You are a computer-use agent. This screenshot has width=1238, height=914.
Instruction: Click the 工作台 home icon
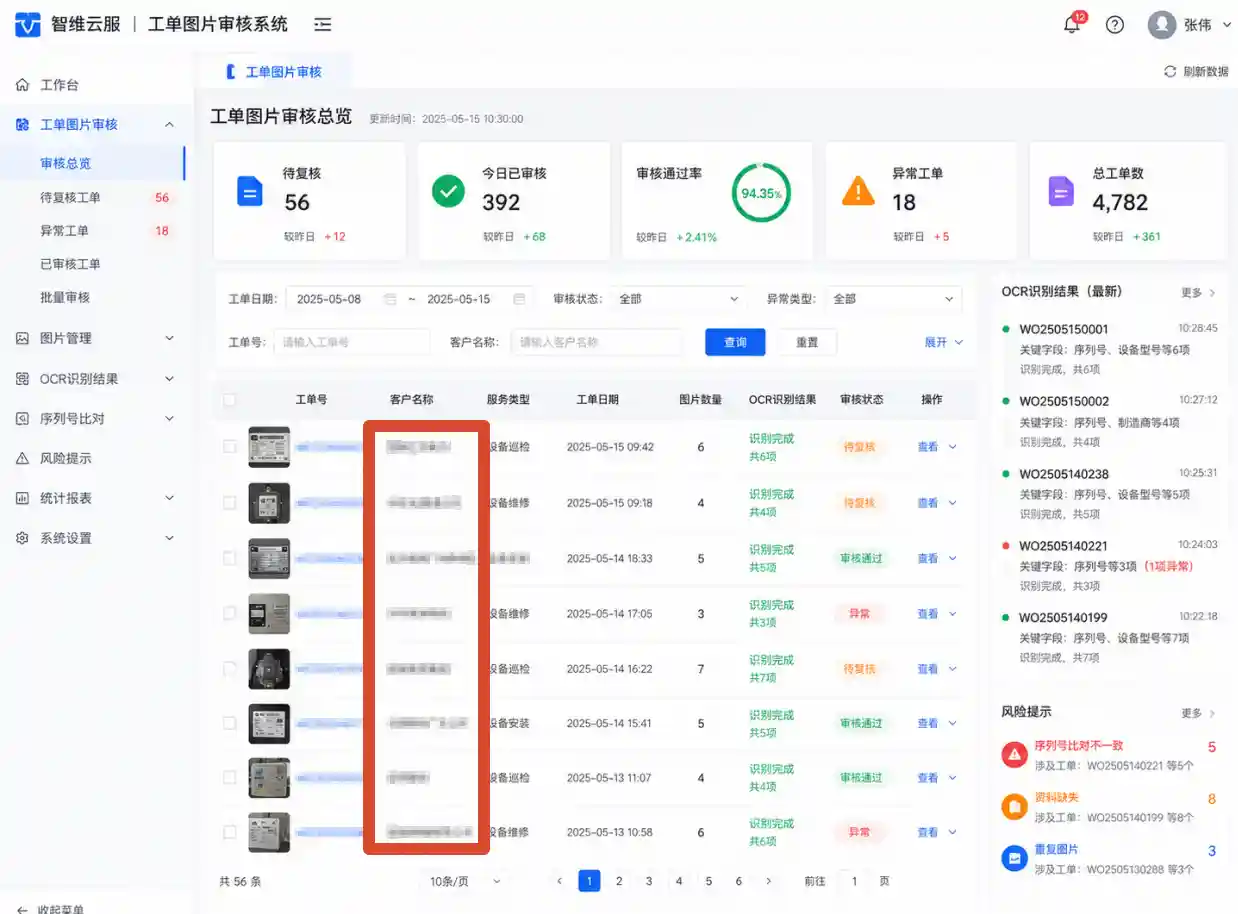pyautogui.click(x=22, y=85)
